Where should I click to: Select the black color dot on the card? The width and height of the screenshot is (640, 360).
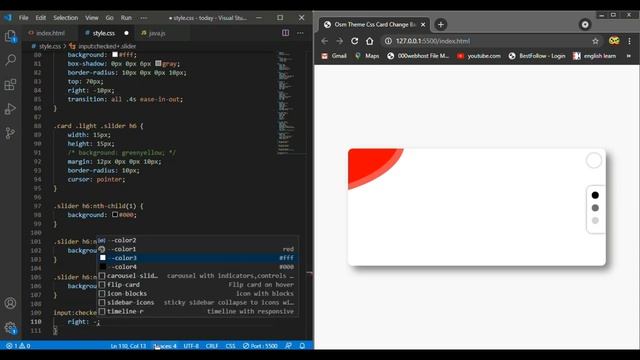(595, 195)
